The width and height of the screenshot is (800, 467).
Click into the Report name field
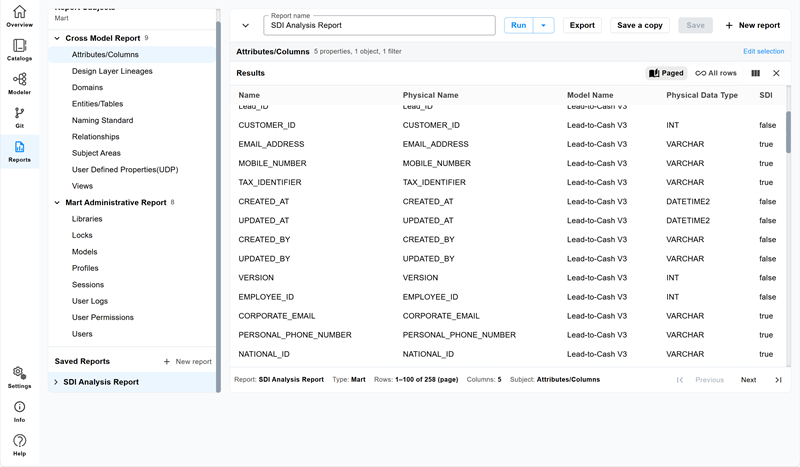[379, 25]
